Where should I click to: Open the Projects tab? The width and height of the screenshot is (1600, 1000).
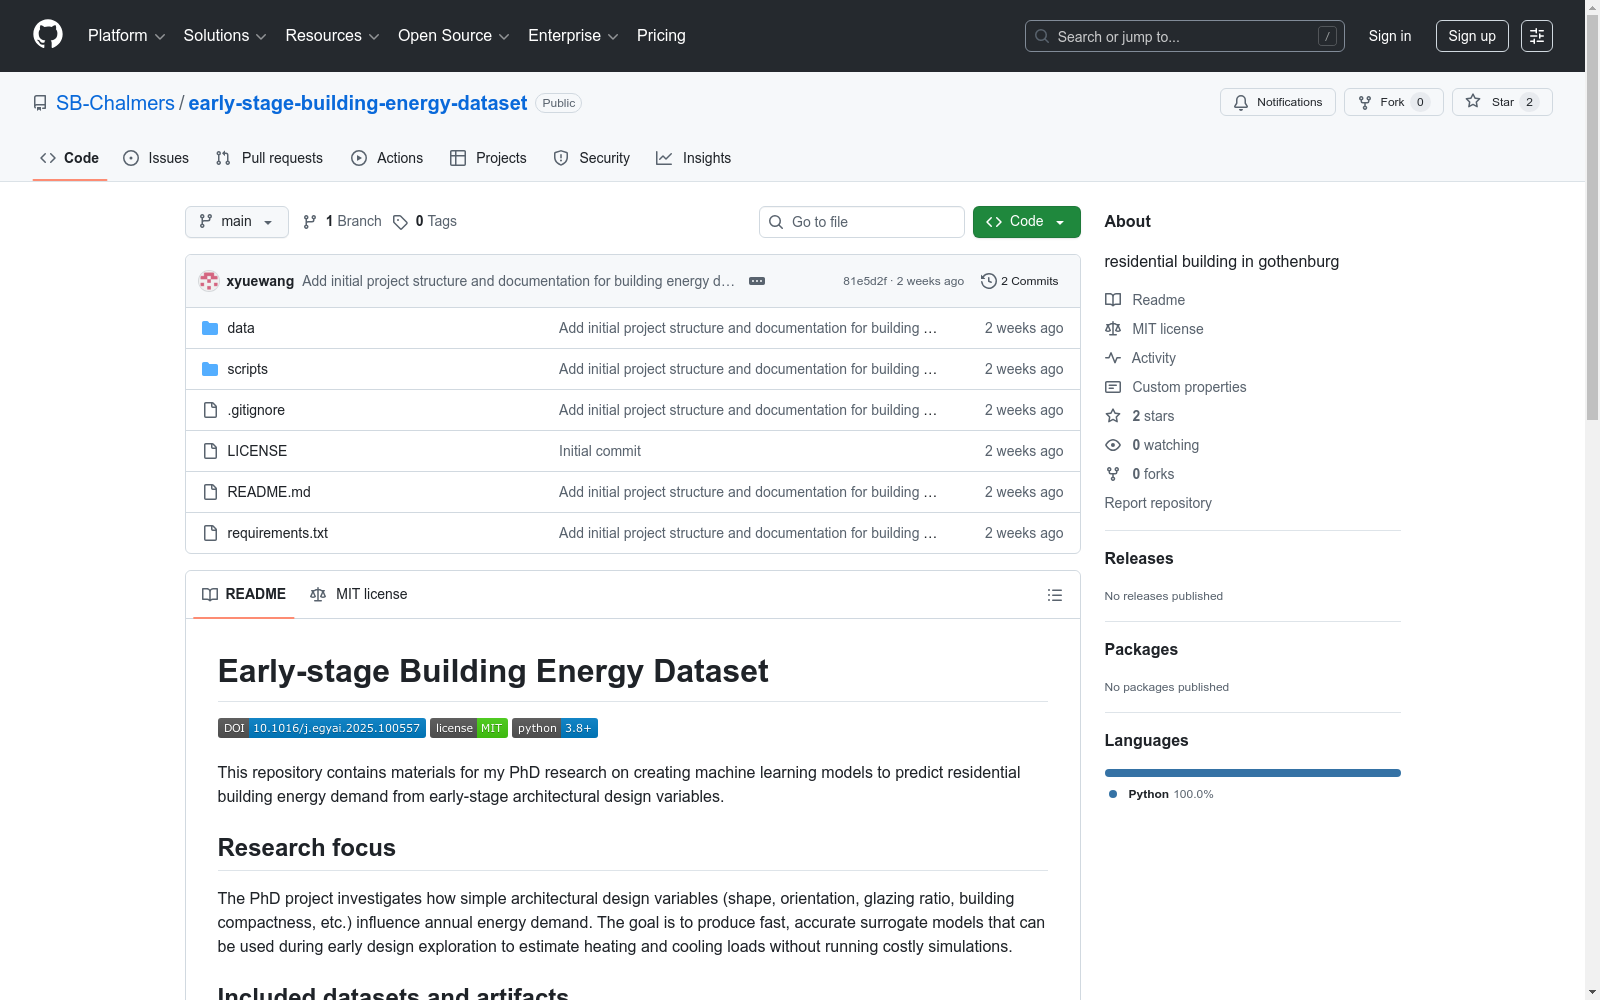point(488,158)
